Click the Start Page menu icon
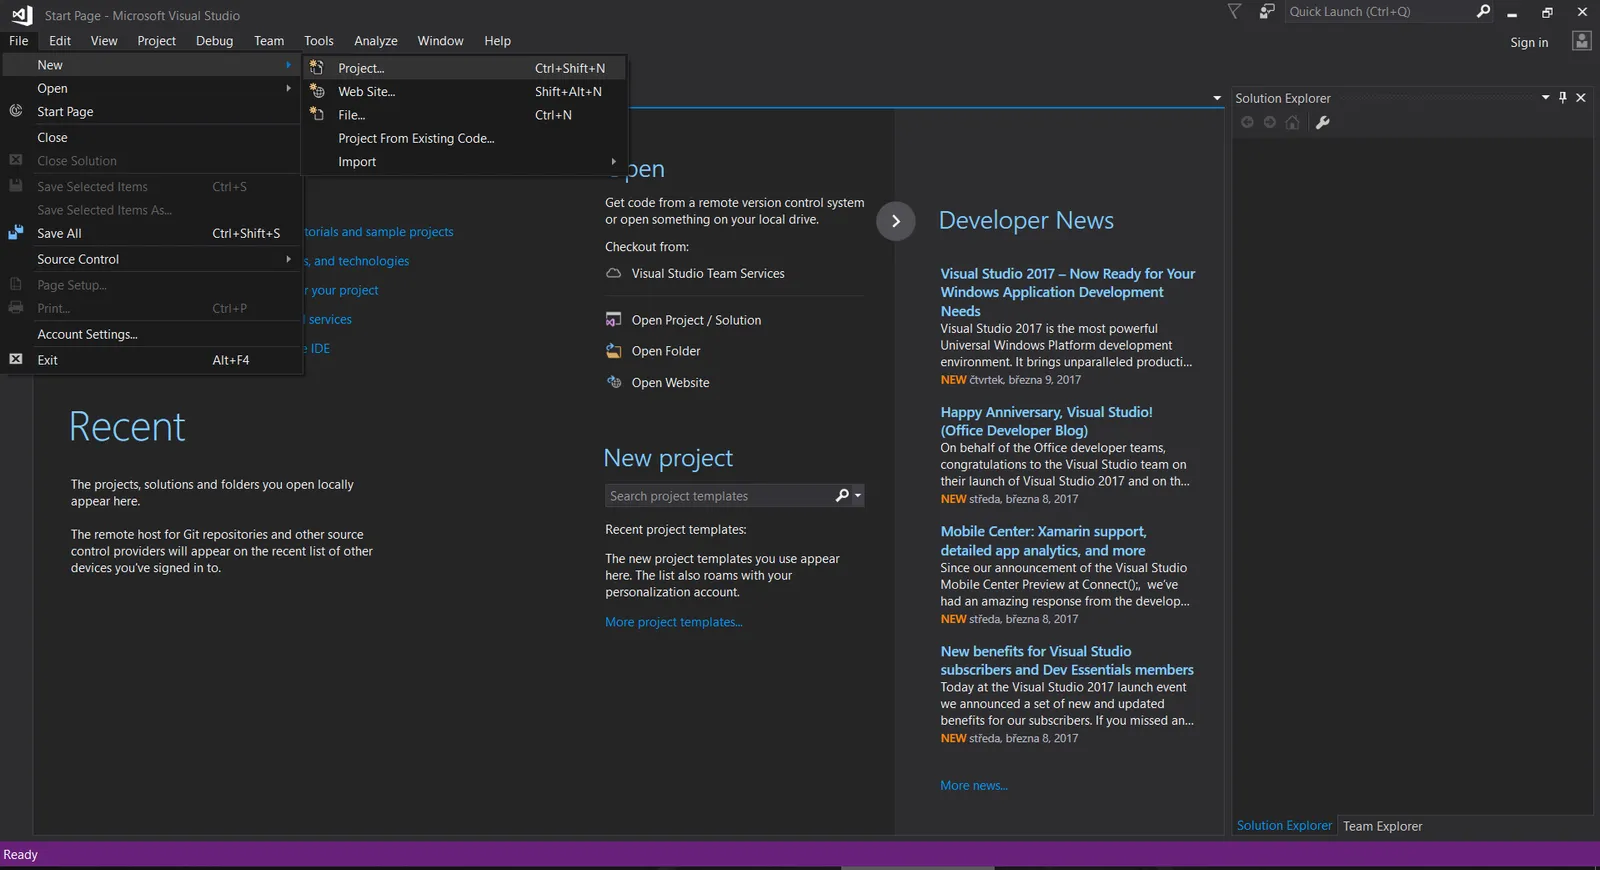Screen dimensions: 1600x870 tap(16, 111)
